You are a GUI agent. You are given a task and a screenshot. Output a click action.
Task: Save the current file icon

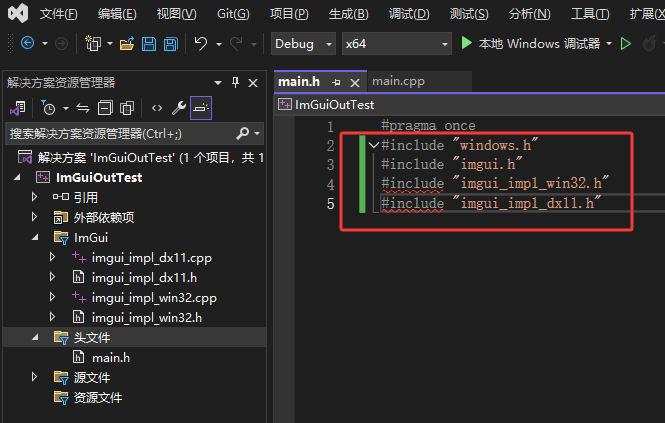pos(149,44)
